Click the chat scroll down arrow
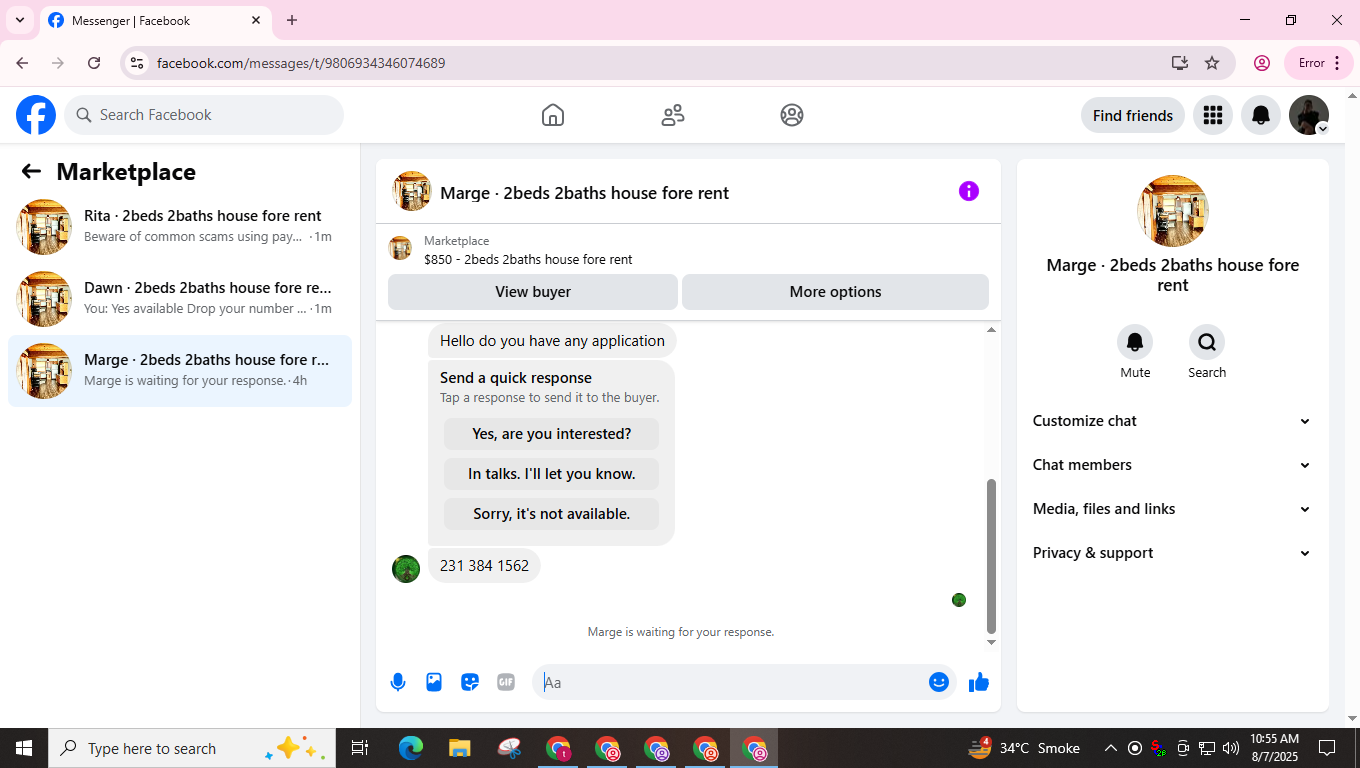The image size is (1360, 768). click(991, 642)
